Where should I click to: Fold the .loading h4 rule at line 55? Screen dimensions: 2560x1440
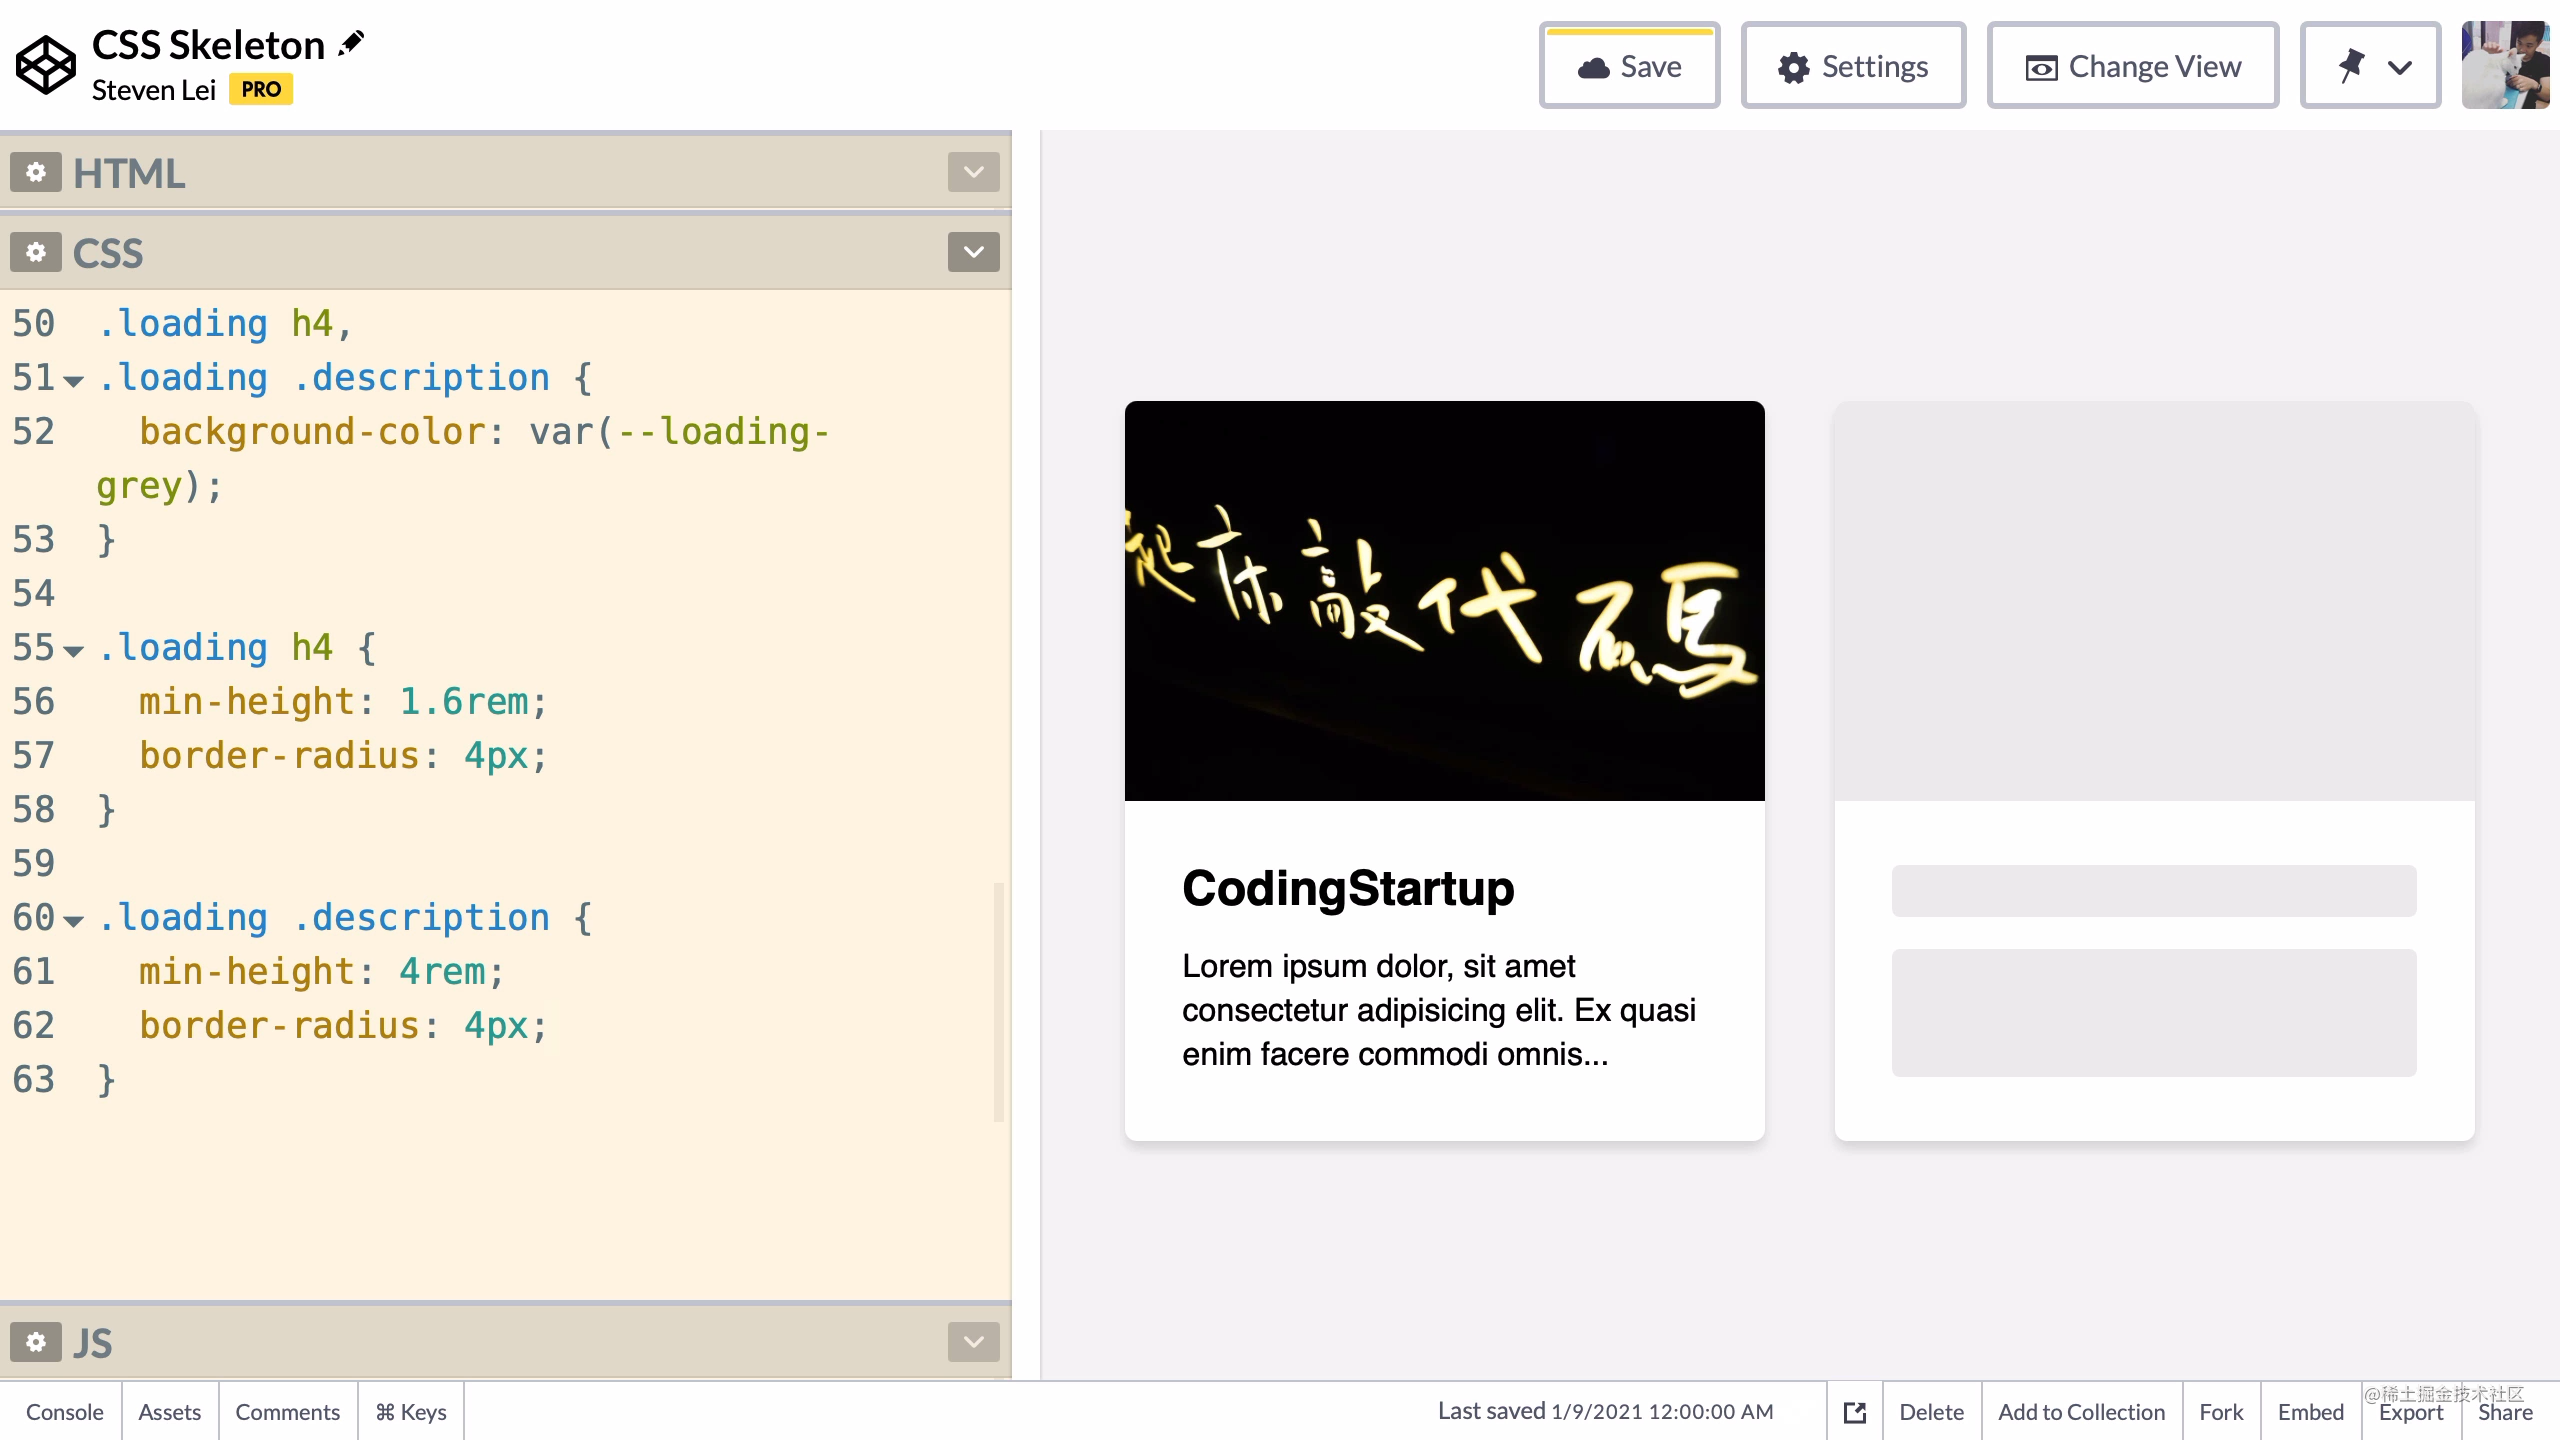point(73,650)
